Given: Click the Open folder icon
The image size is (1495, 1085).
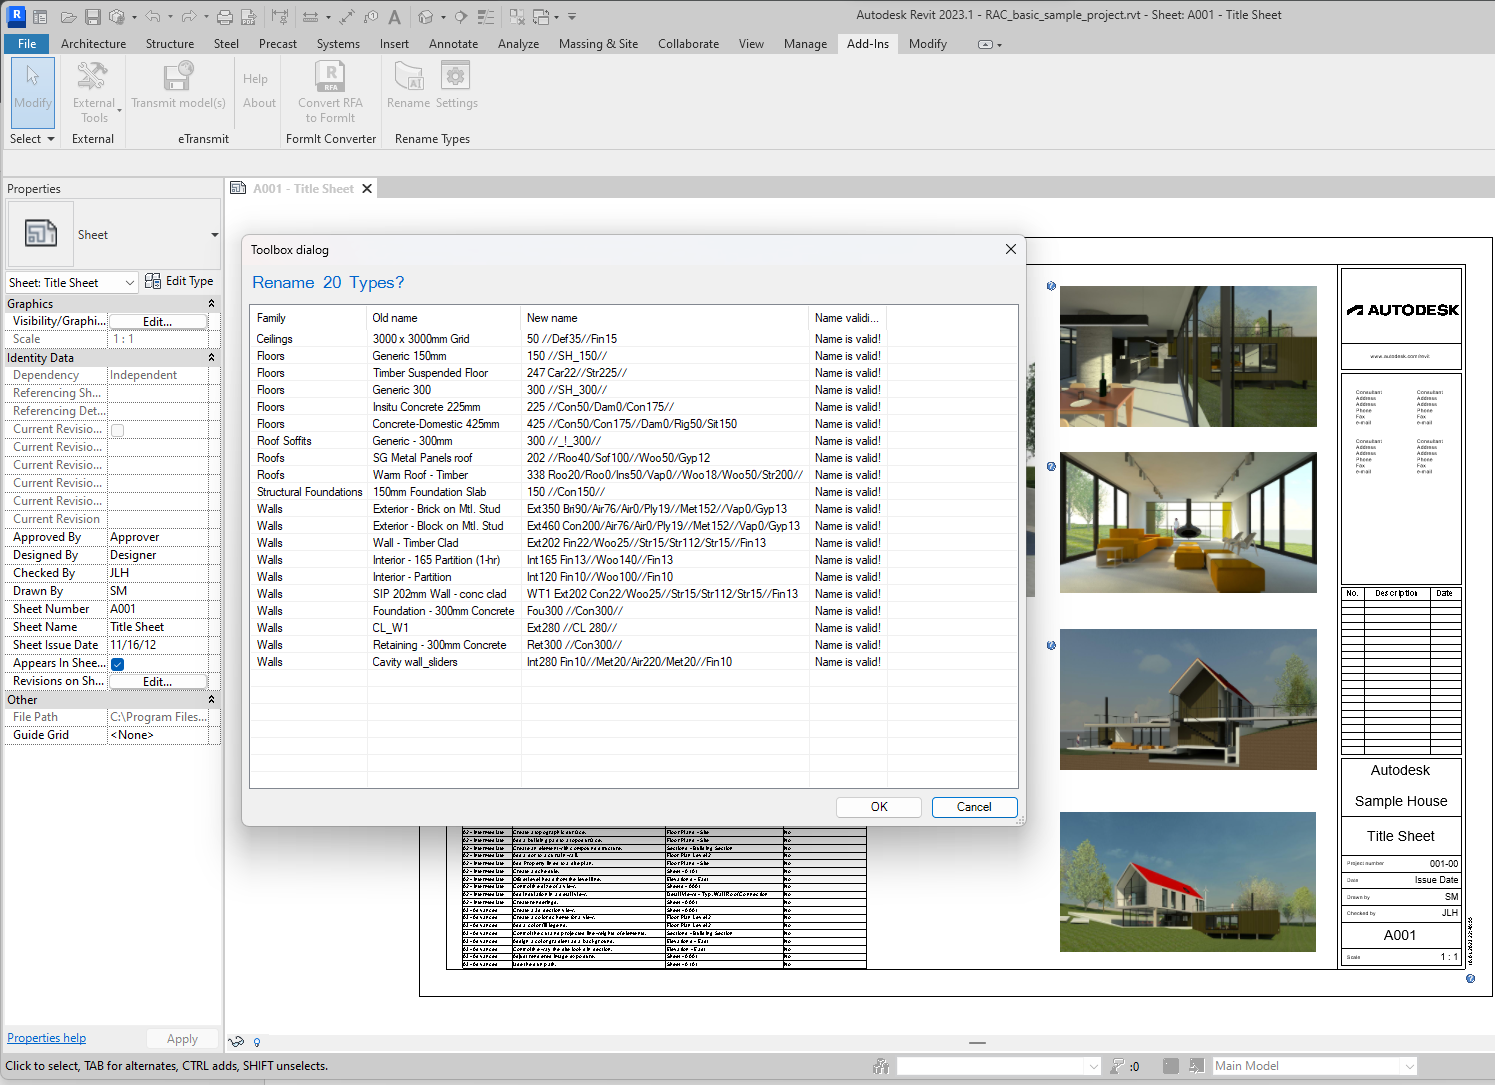Looking at the screenshot, I should click(68, 17).
